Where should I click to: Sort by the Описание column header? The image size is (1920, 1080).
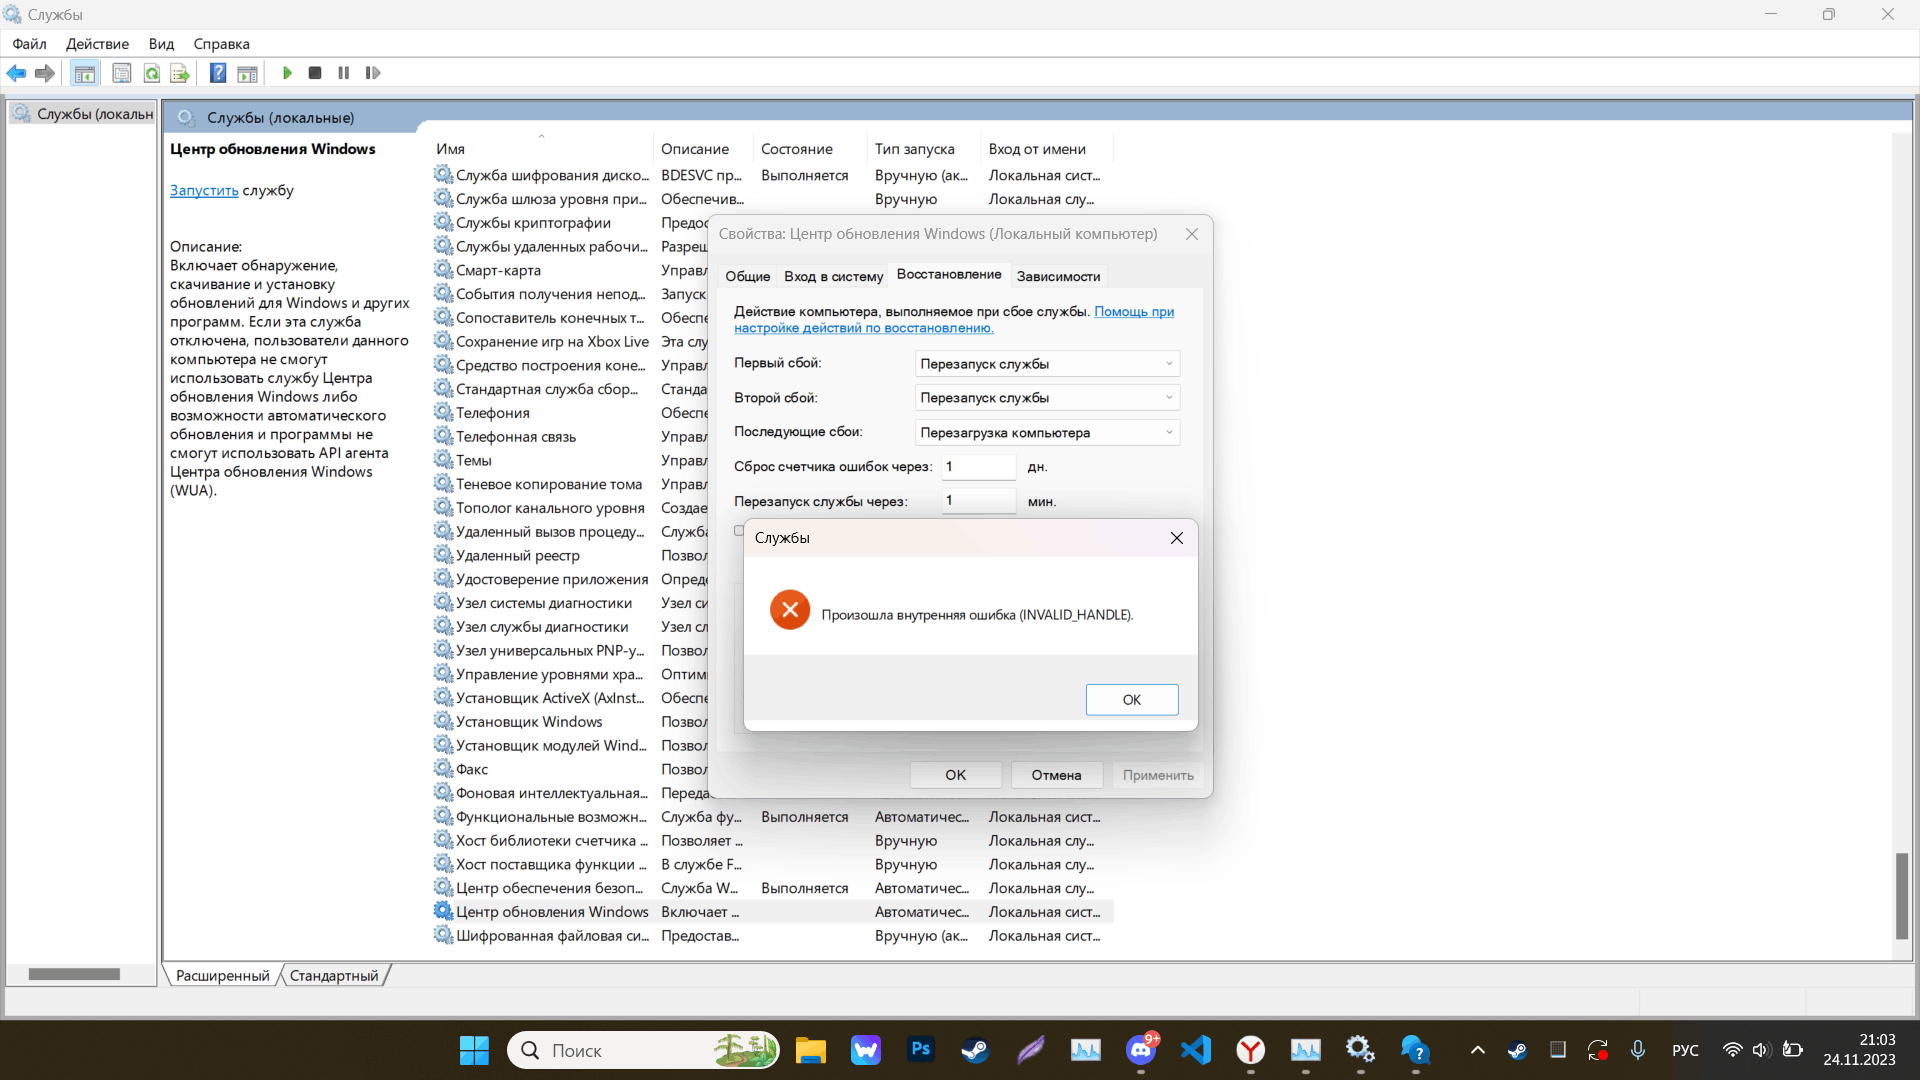[x=703, y=149]
